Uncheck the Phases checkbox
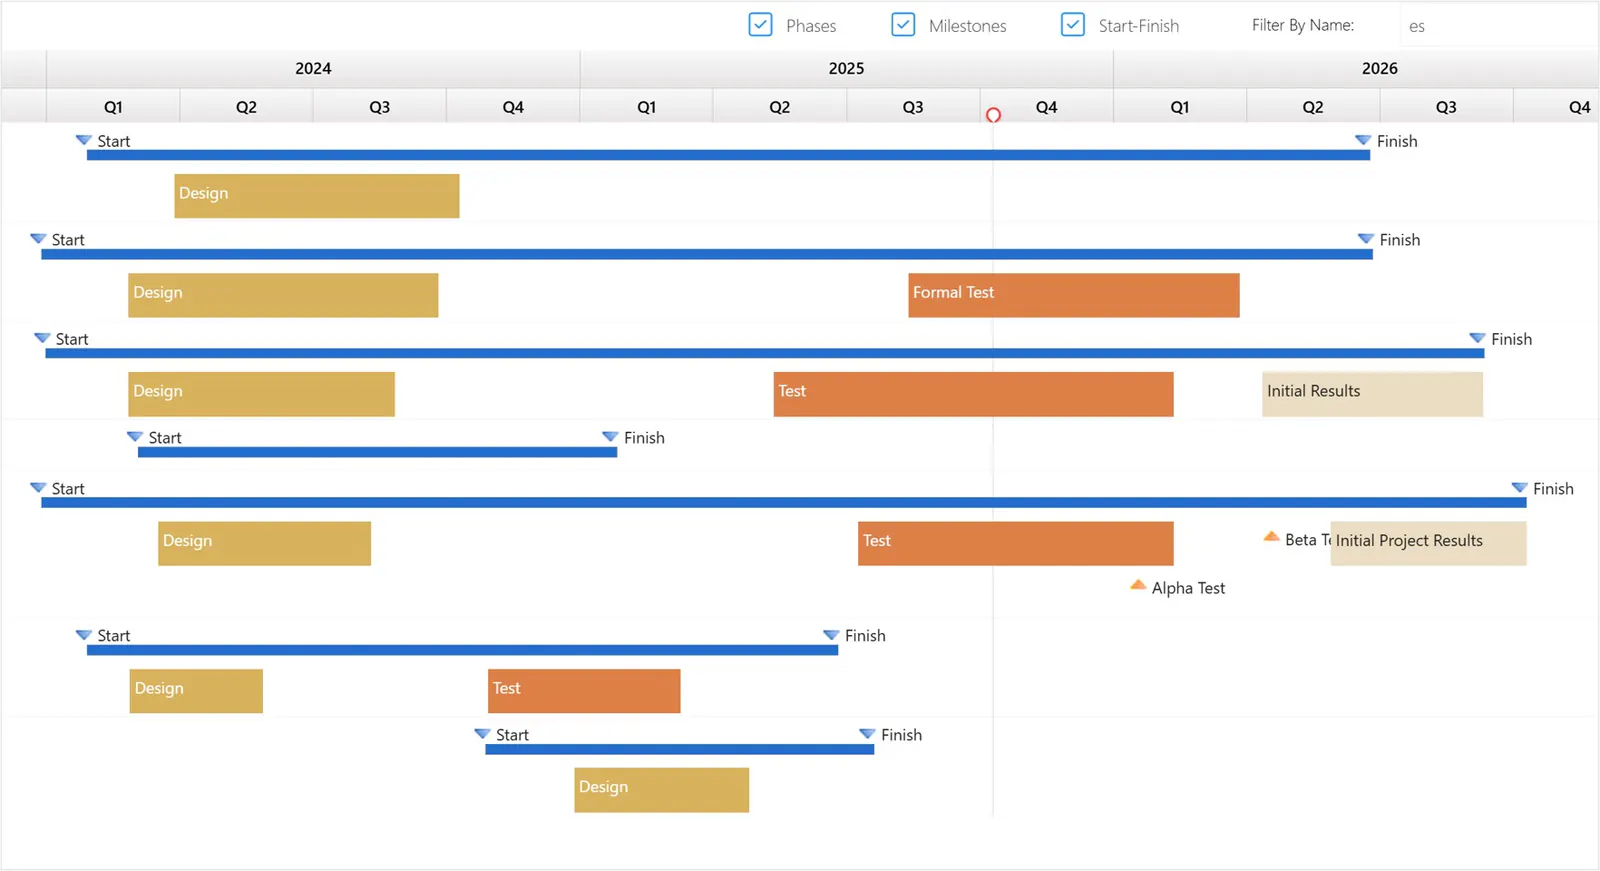 pos(760,25)
